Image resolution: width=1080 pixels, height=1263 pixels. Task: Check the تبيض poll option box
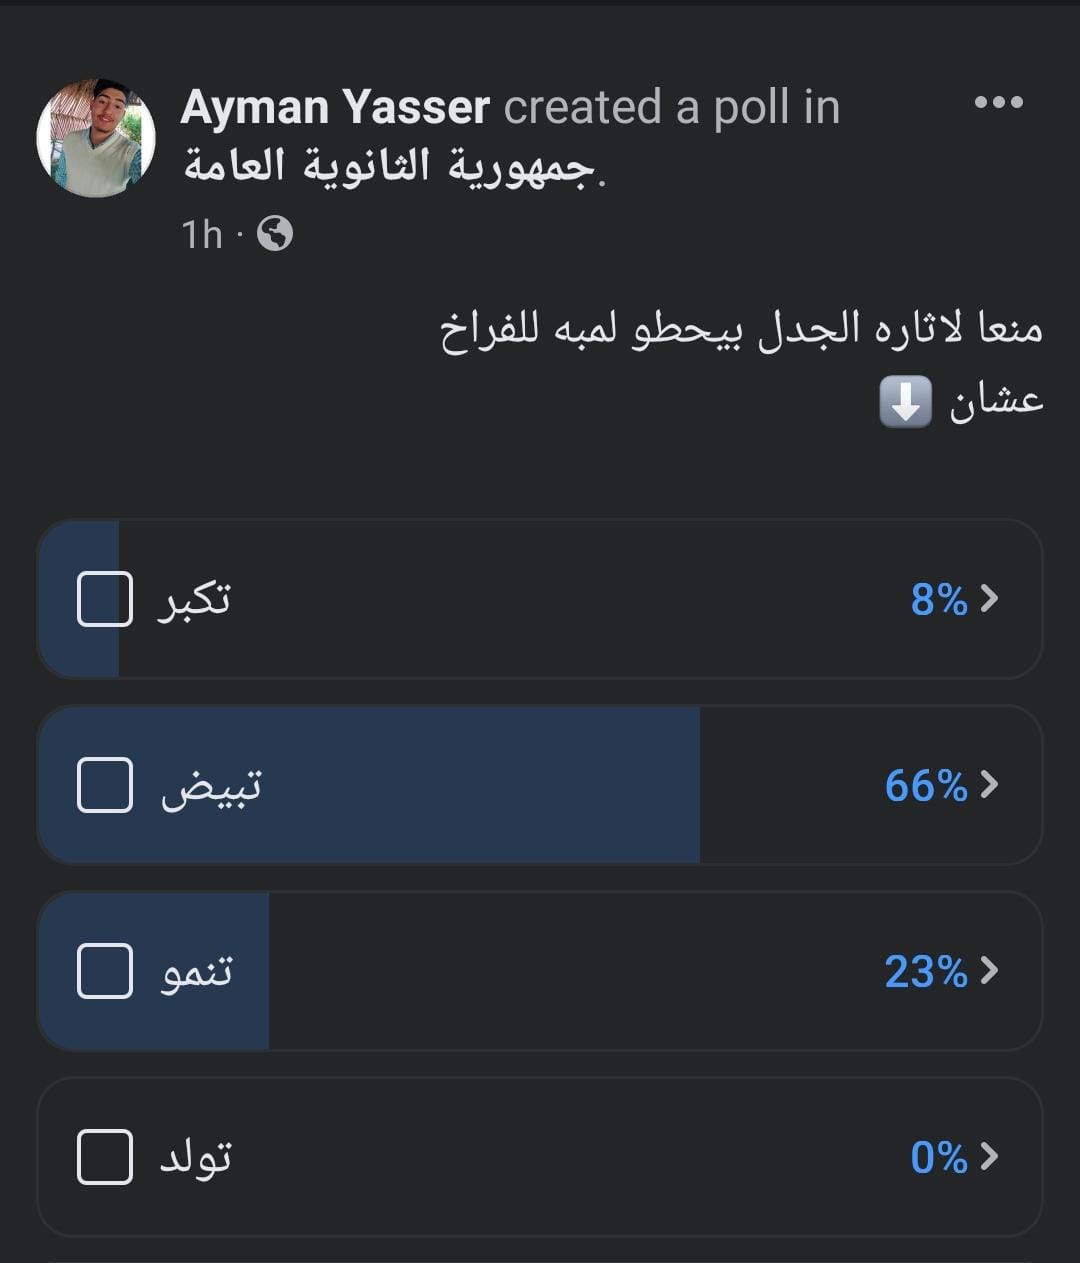point(105,785)
